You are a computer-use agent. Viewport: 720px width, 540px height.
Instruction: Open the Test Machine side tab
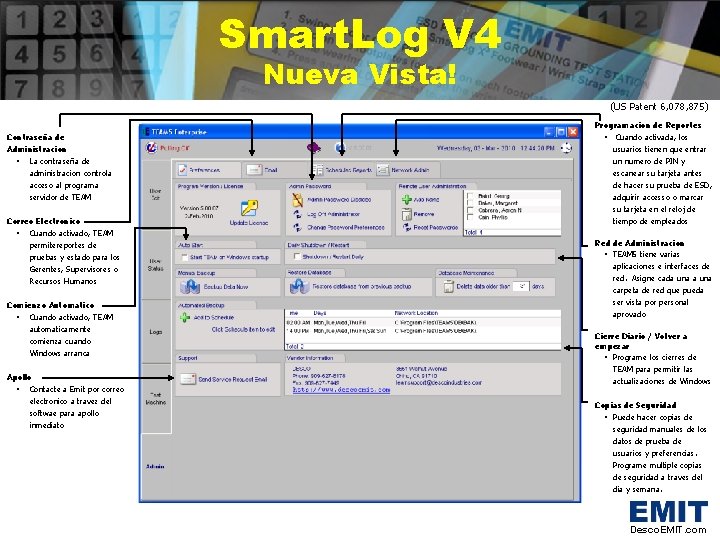[x=156, y=398]
